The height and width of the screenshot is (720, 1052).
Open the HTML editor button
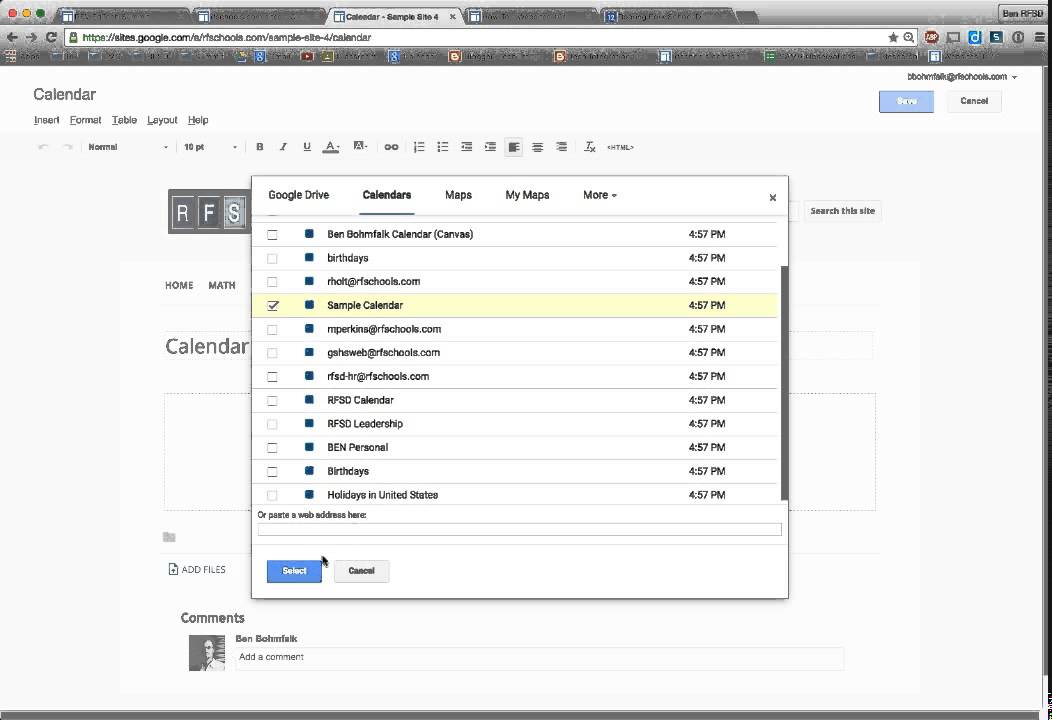click(620, 147)
